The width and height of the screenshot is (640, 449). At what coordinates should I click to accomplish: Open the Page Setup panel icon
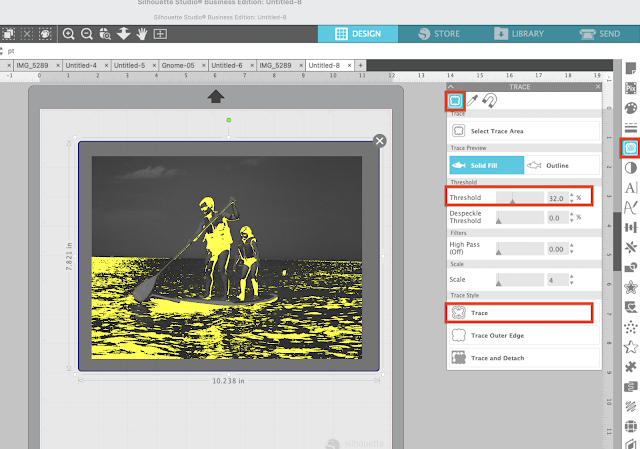pyautogui.click(x=631, y=68)
